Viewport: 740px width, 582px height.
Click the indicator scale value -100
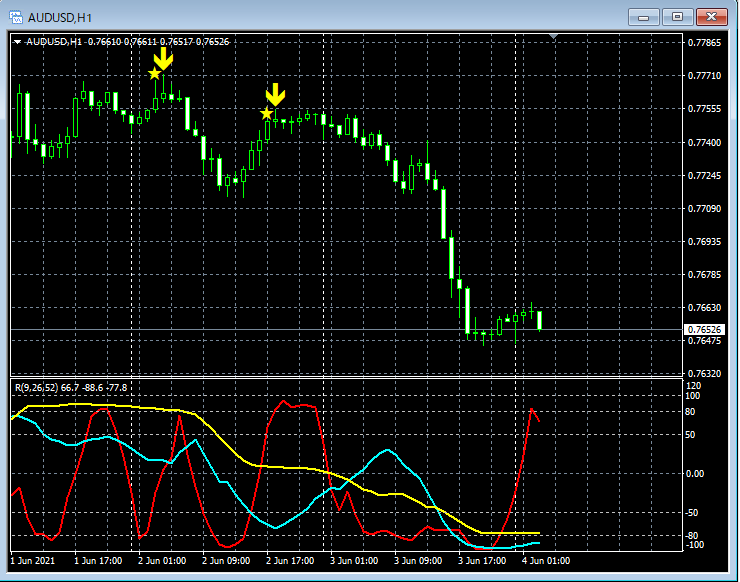(x=694, y=545)
